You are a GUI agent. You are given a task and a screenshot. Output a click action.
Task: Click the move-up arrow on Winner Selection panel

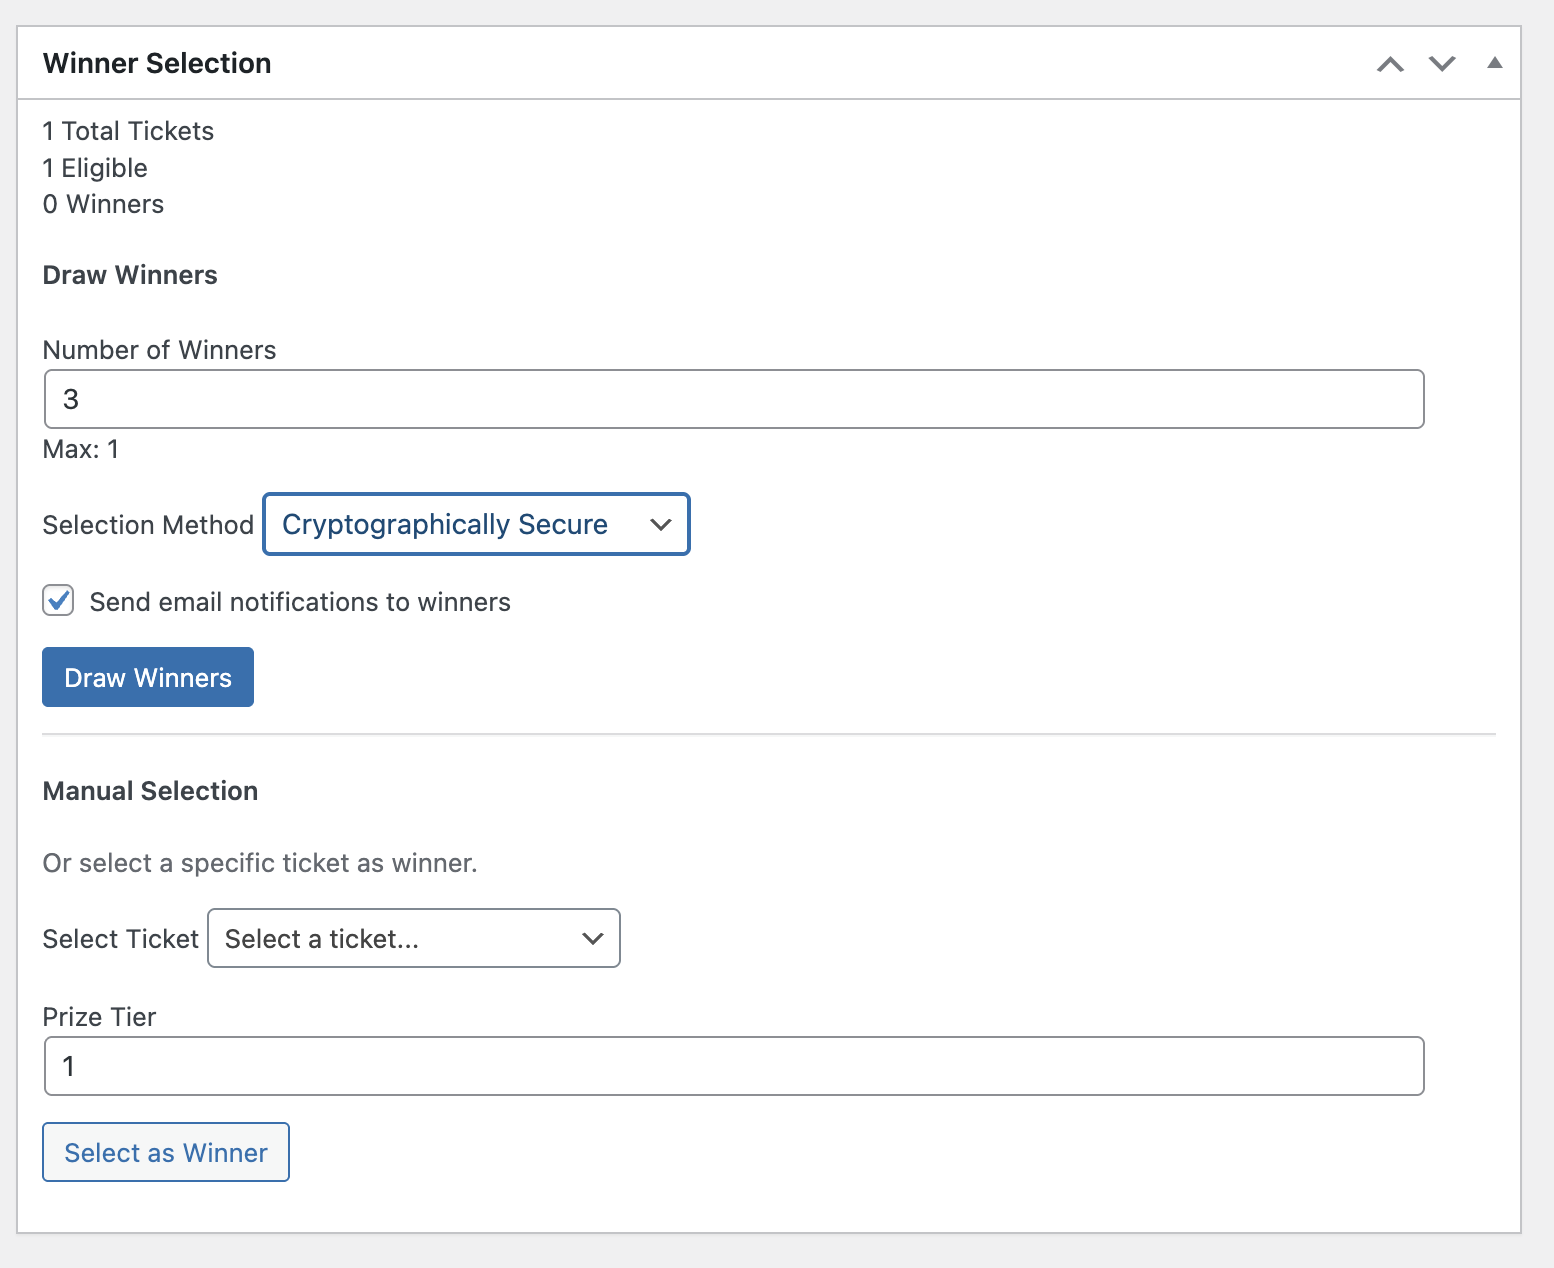(1389, 63)
